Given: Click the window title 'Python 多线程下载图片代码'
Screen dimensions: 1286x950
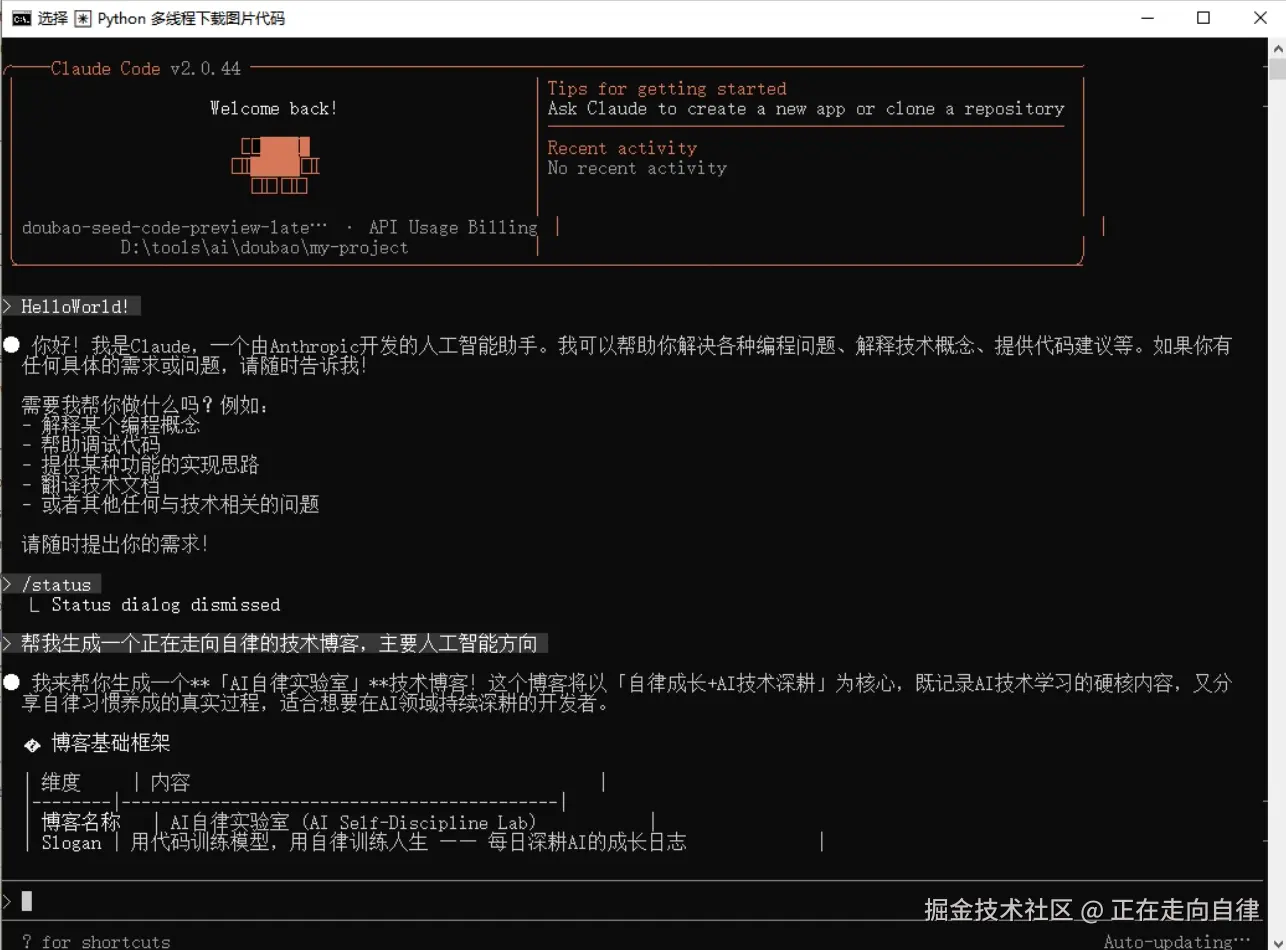Looking at the screenshot, I should pyautogui.click(x=191, y=18).
